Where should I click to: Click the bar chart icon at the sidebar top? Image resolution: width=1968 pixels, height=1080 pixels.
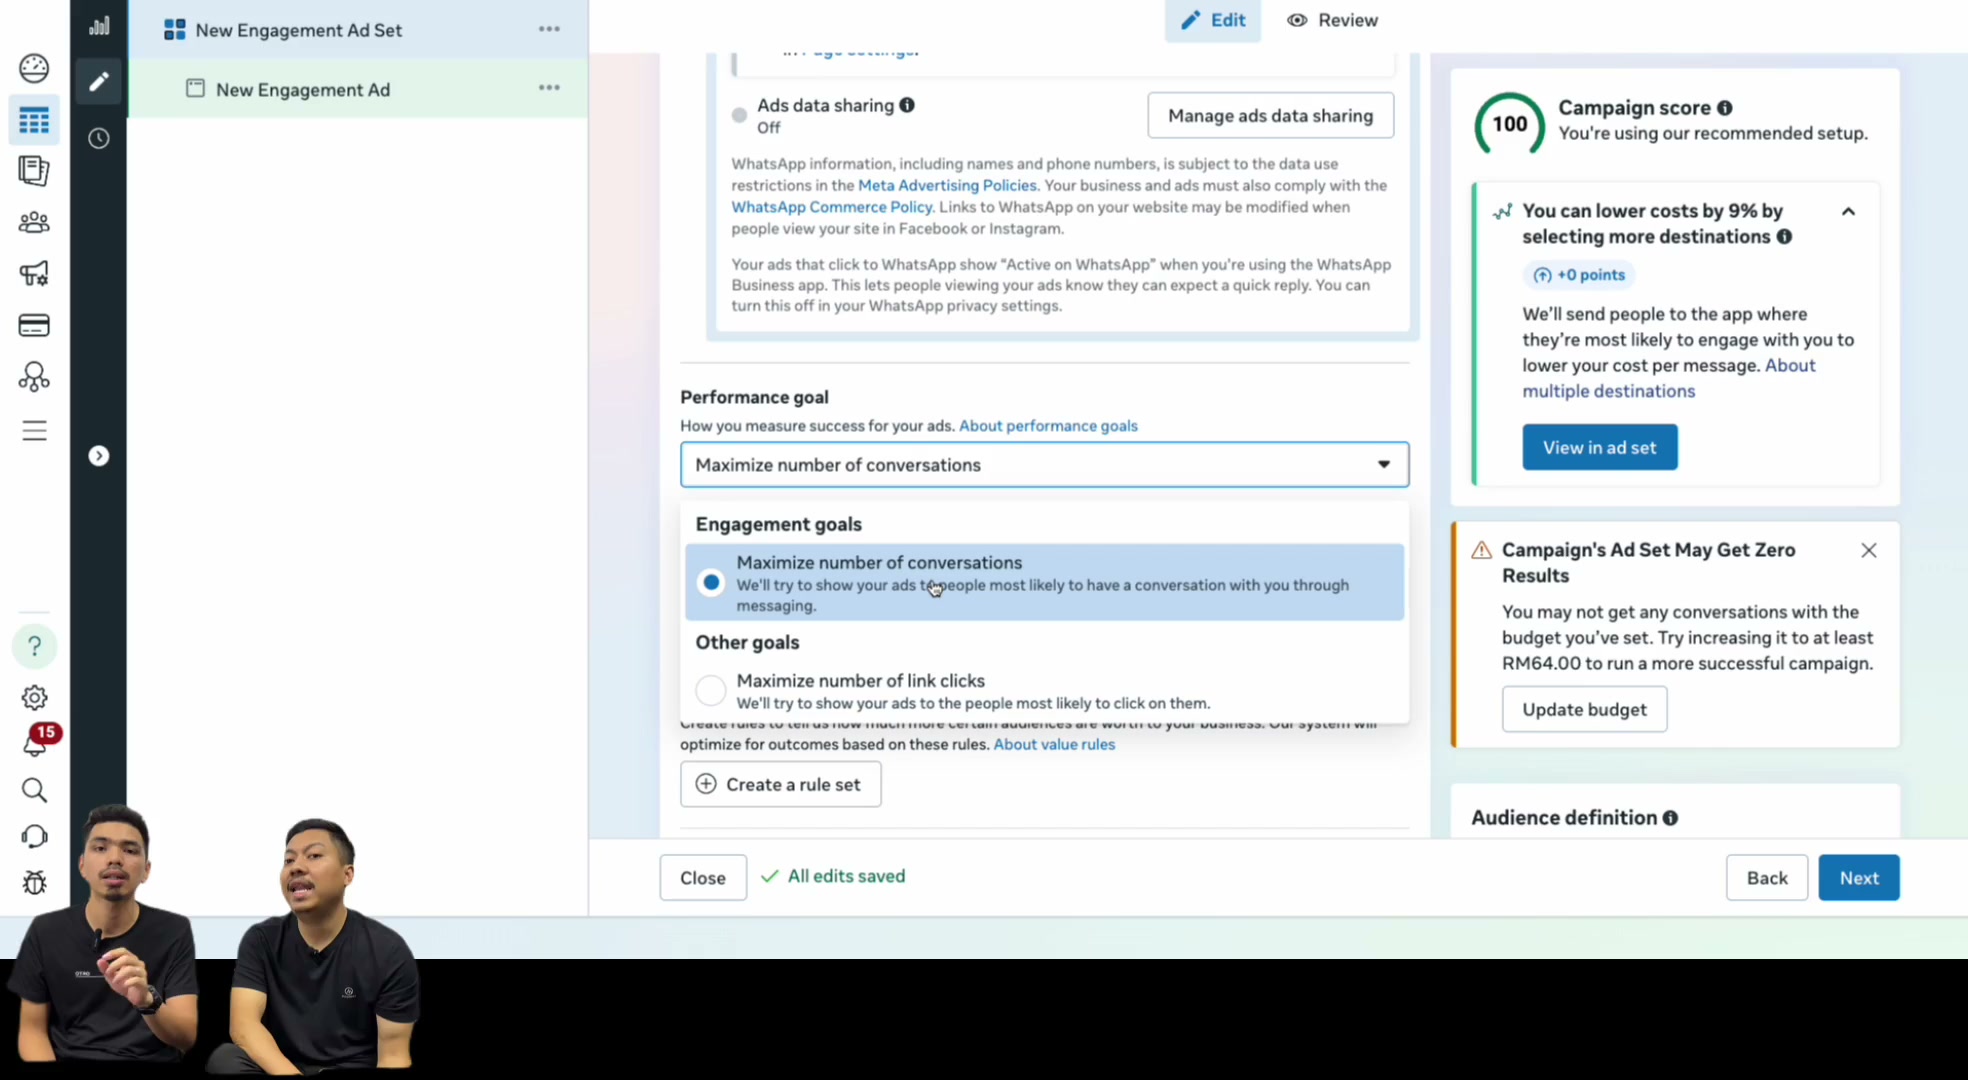tap(98, 26)
